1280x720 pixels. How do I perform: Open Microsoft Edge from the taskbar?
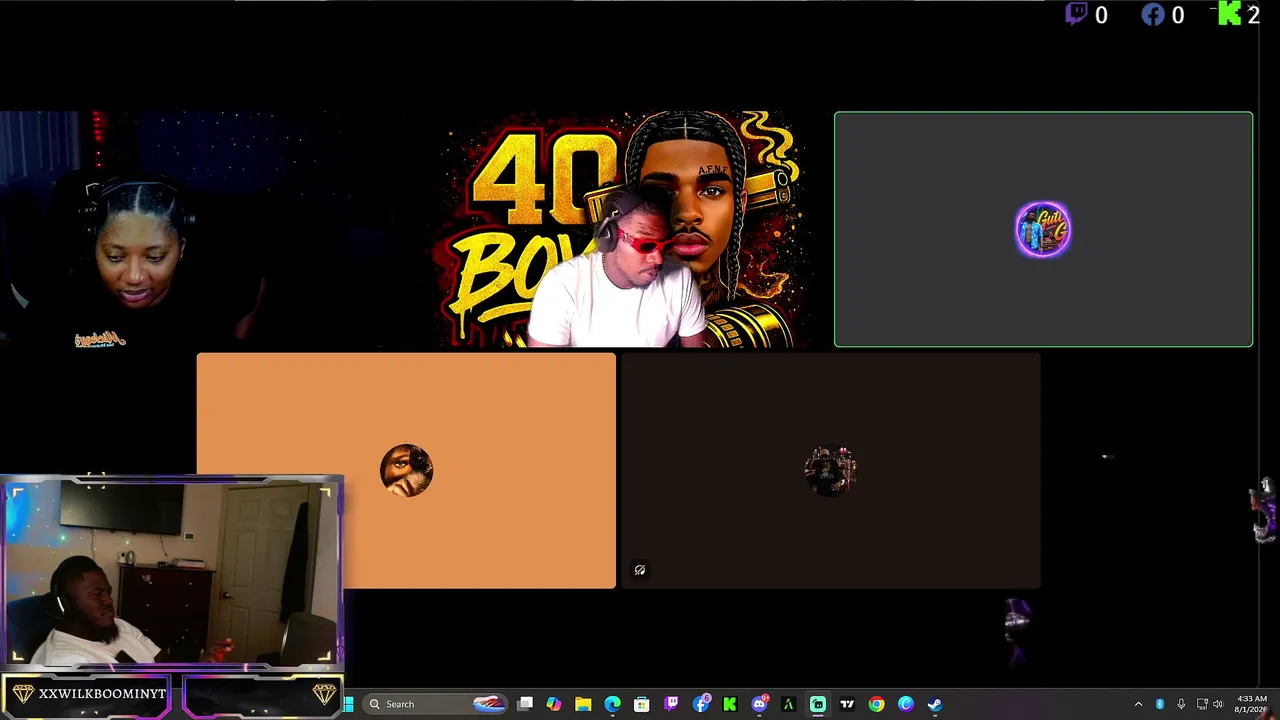pos(612,704)
